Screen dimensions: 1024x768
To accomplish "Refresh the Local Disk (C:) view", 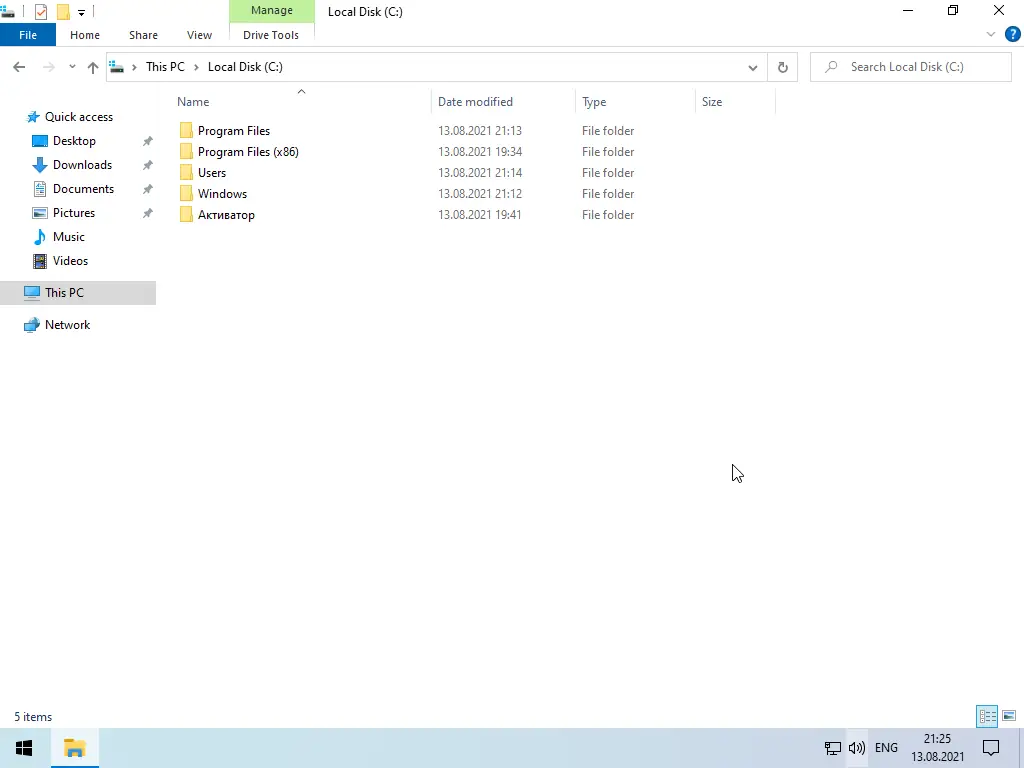I will [782, 67].
